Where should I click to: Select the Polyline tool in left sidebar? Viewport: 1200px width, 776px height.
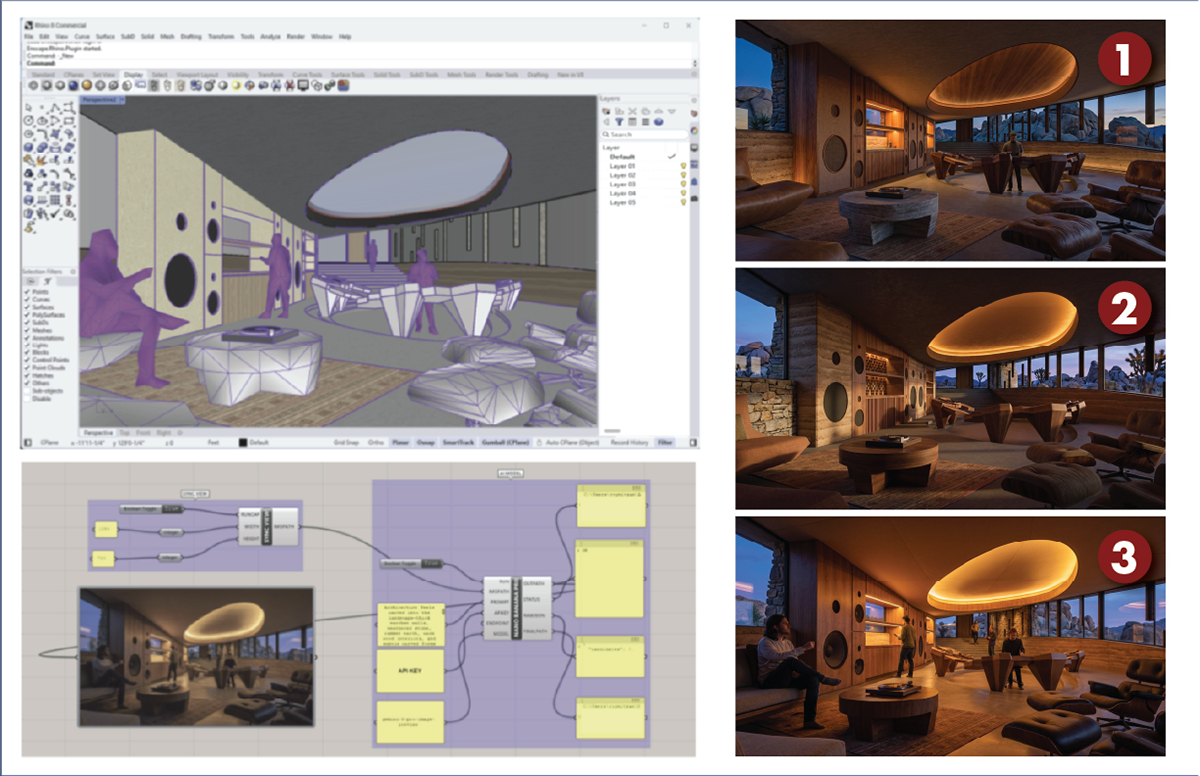tap(55, 108)
